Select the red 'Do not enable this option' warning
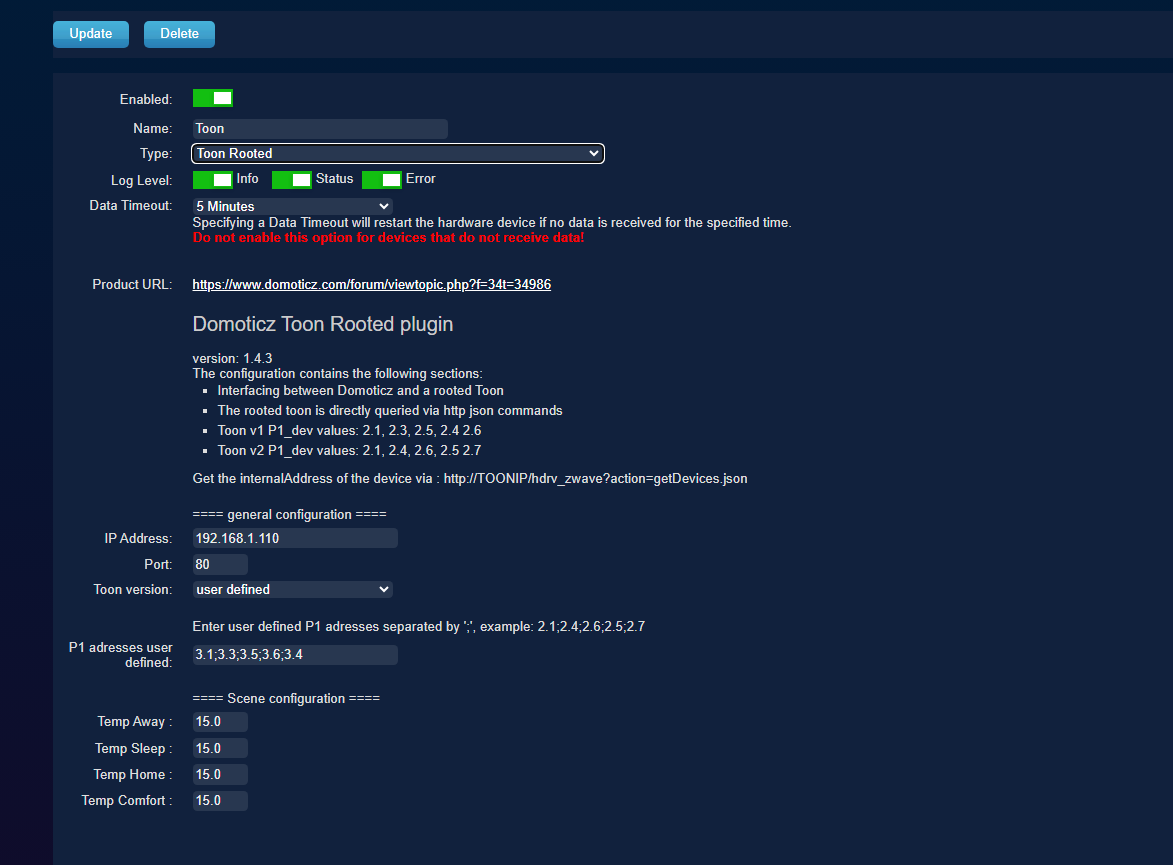This screenshot has width=1173, height=865. coord(388,237)
